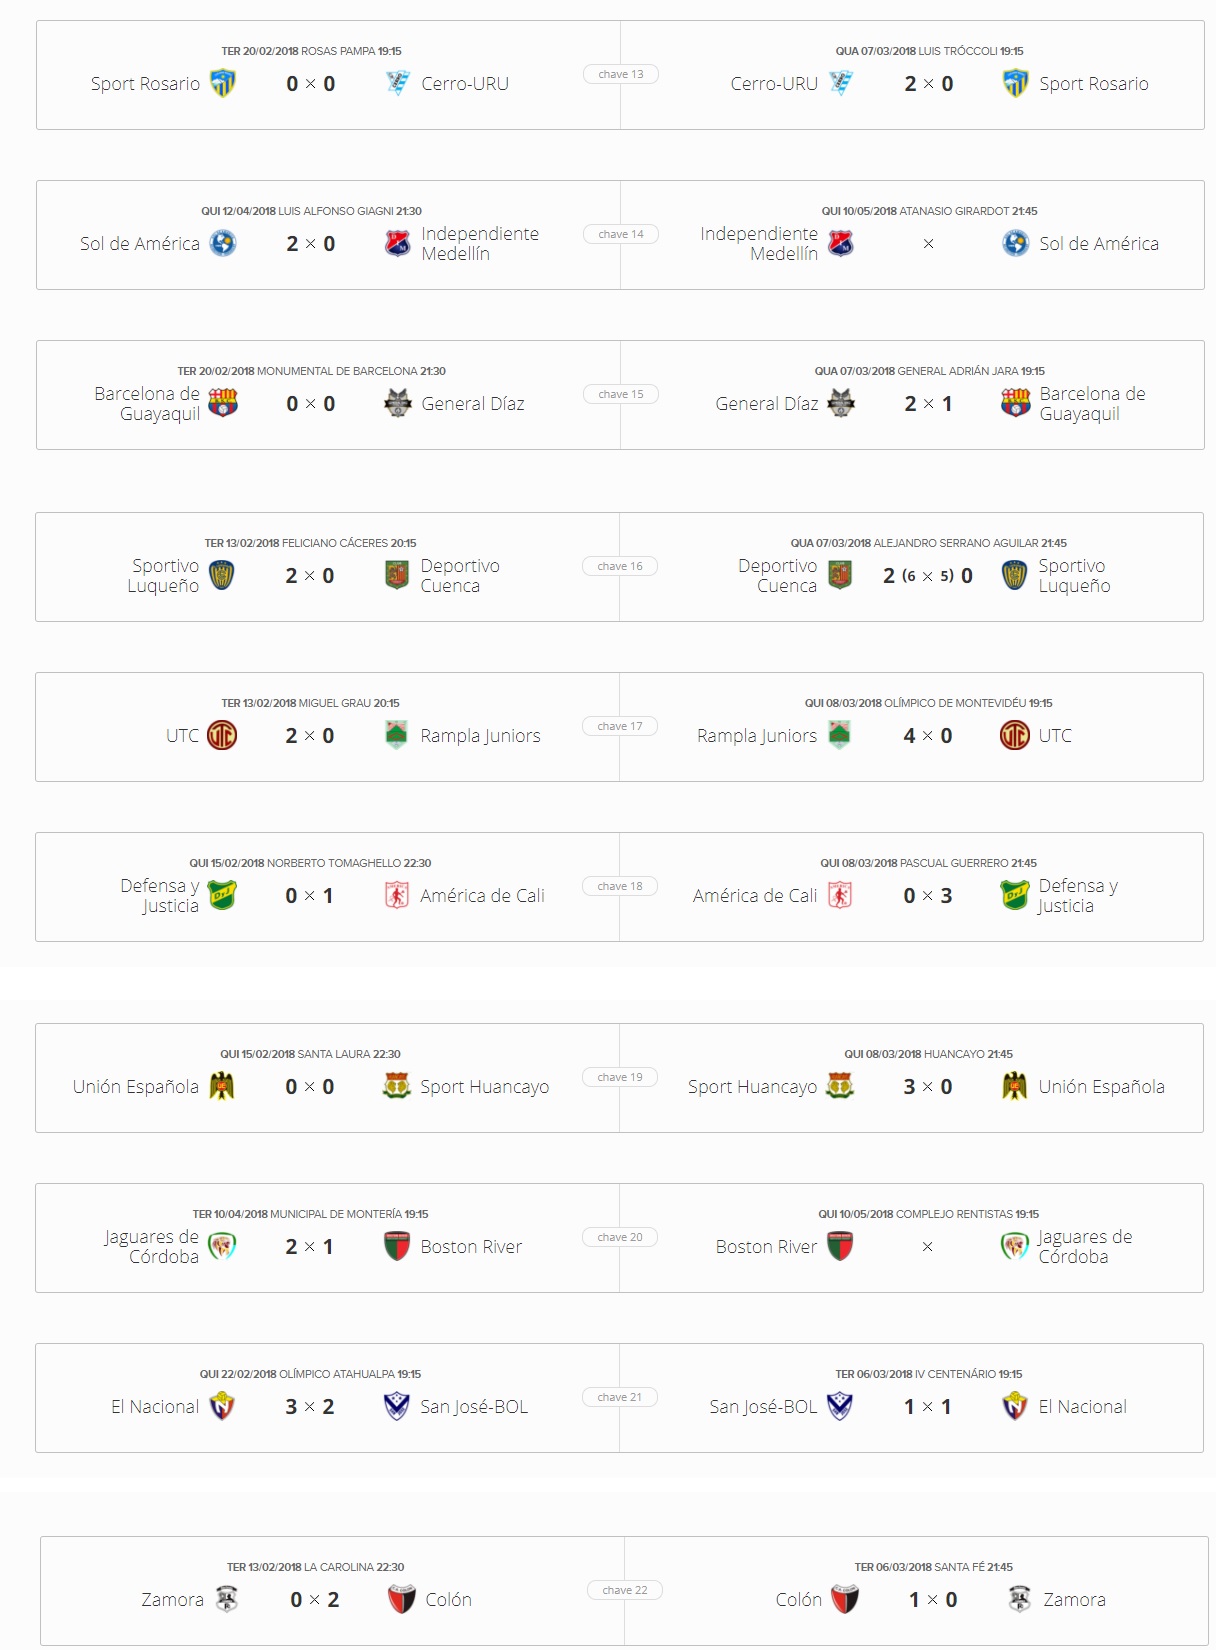Click América de Cali team name in first leg
Screen dimensions: 1216x1650
(x=482, y=896)
